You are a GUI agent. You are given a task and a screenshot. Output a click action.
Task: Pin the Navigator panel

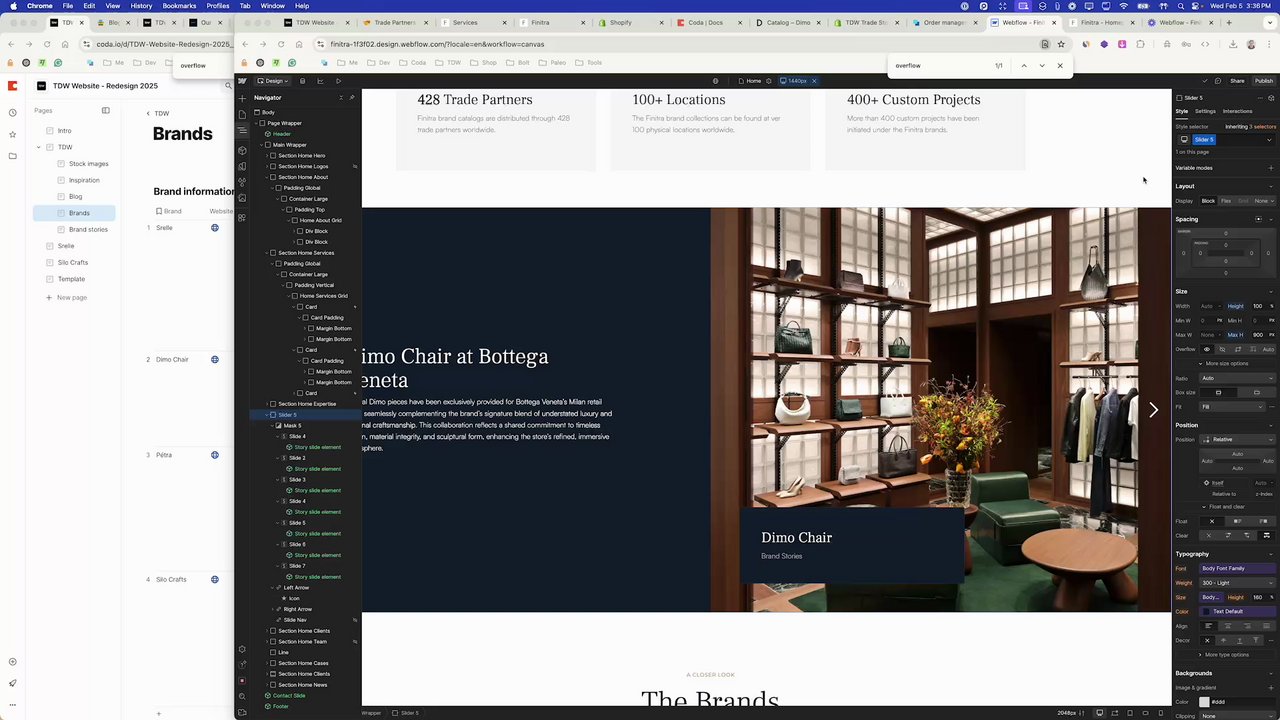352,97
